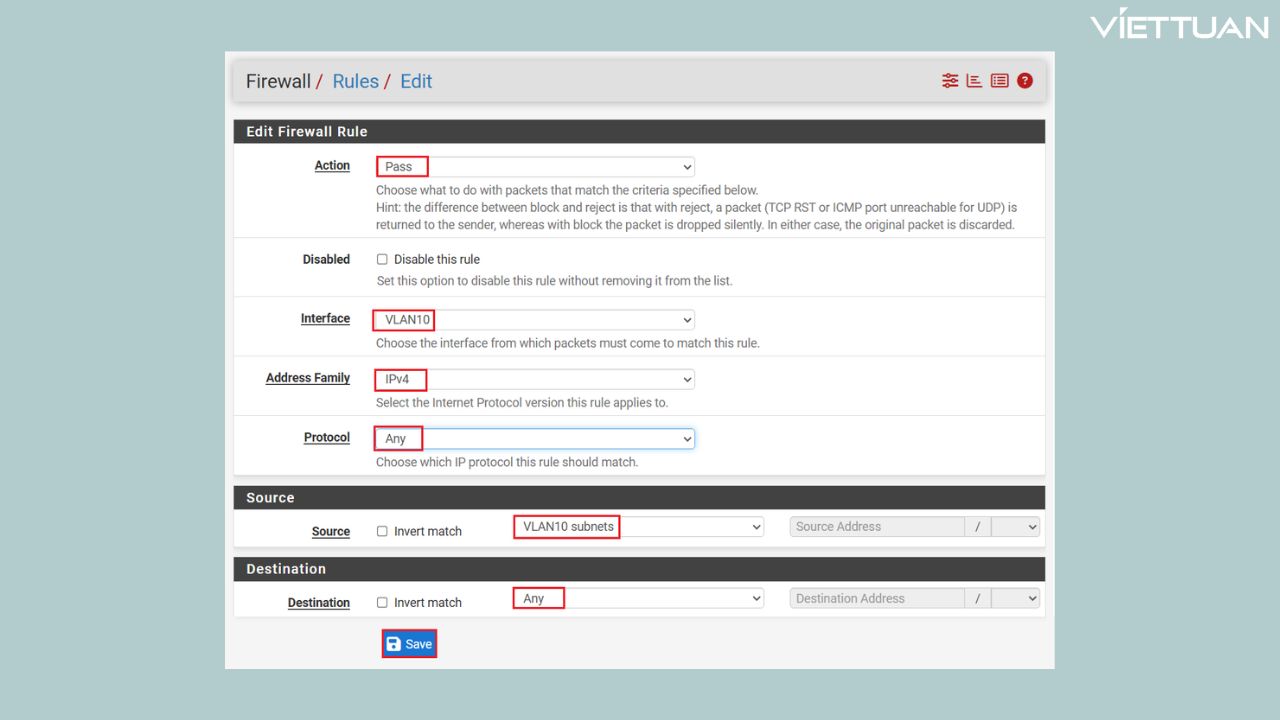Click the Edit breadcrumb link

(416, 82)
